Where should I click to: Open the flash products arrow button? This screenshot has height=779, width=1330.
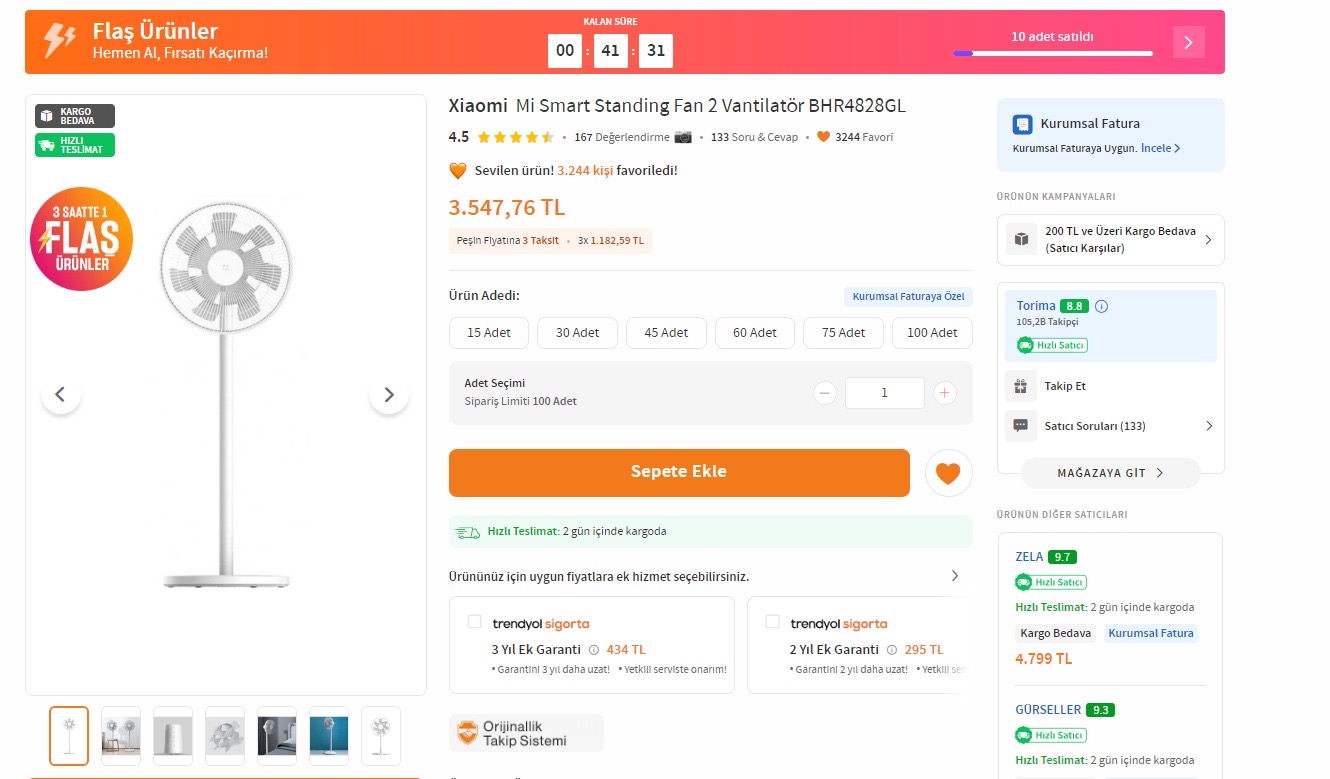(x=1189, y=42)
